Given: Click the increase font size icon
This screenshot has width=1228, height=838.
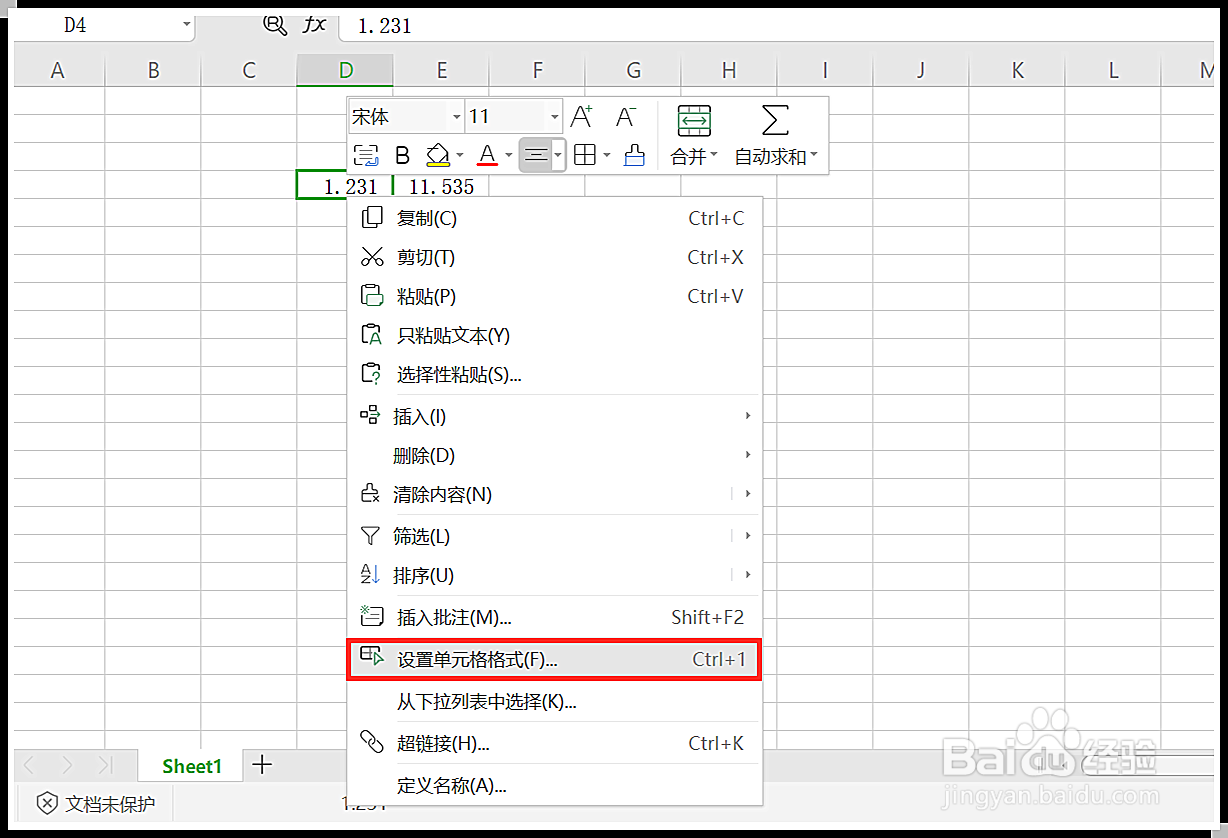Looking at the screenshot, I should coord(581,117).
